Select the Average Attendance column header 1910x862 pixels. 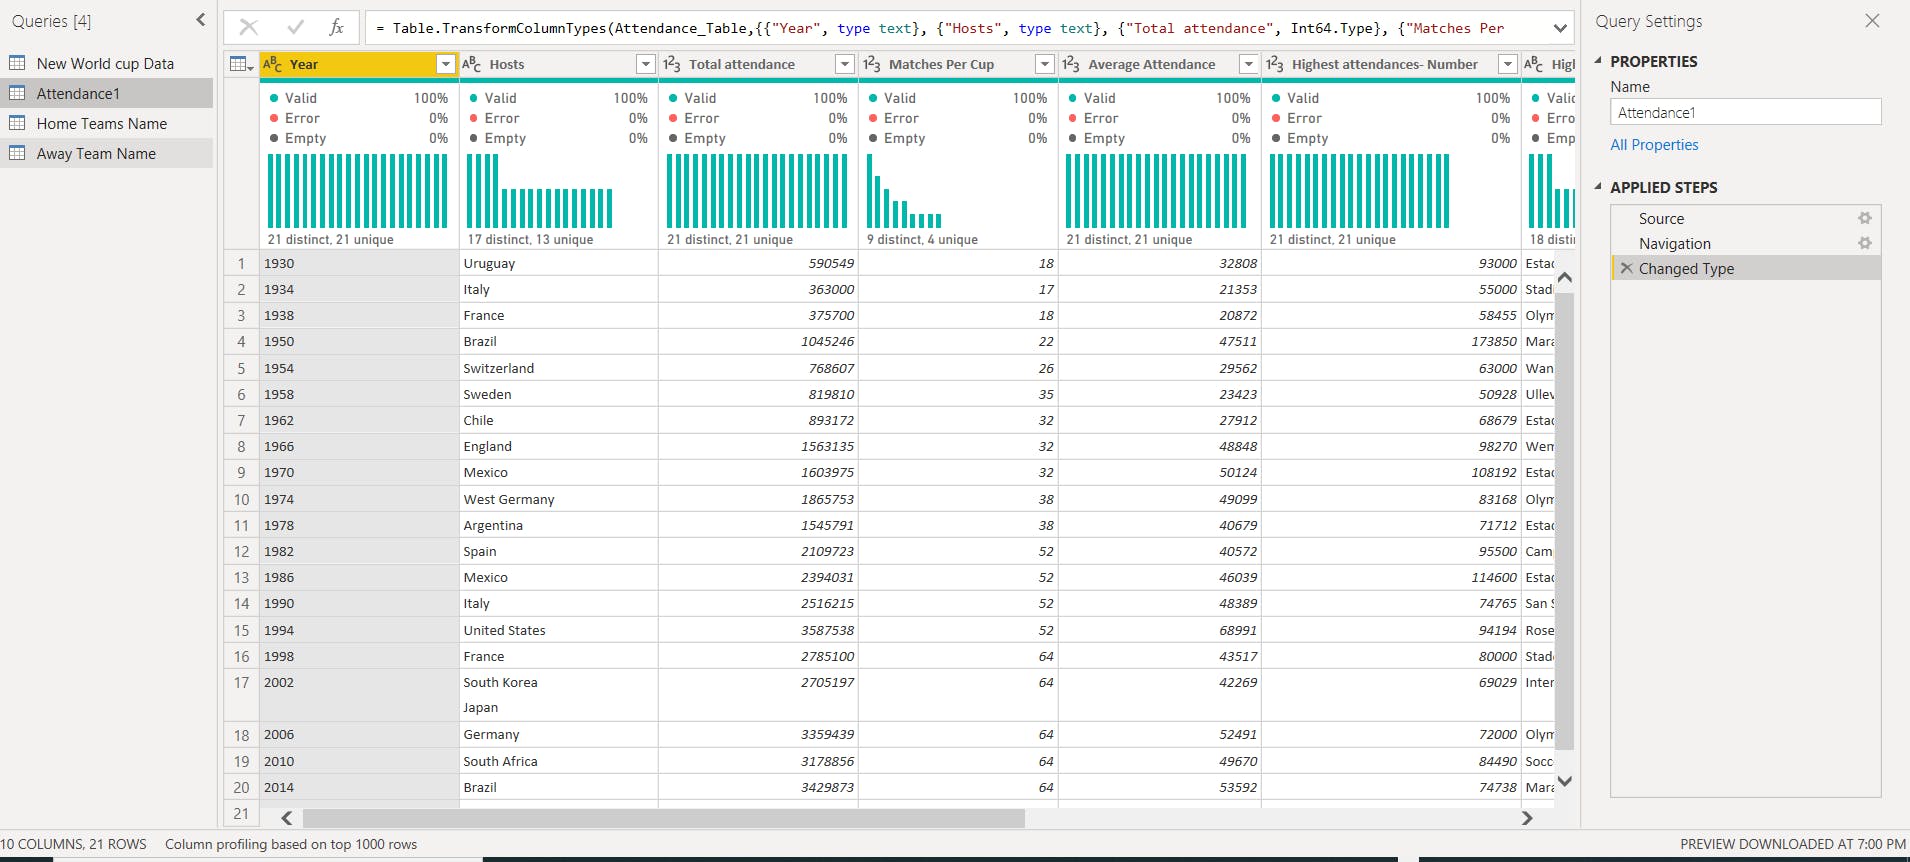pyautogui.click(x=1160, y=64)
